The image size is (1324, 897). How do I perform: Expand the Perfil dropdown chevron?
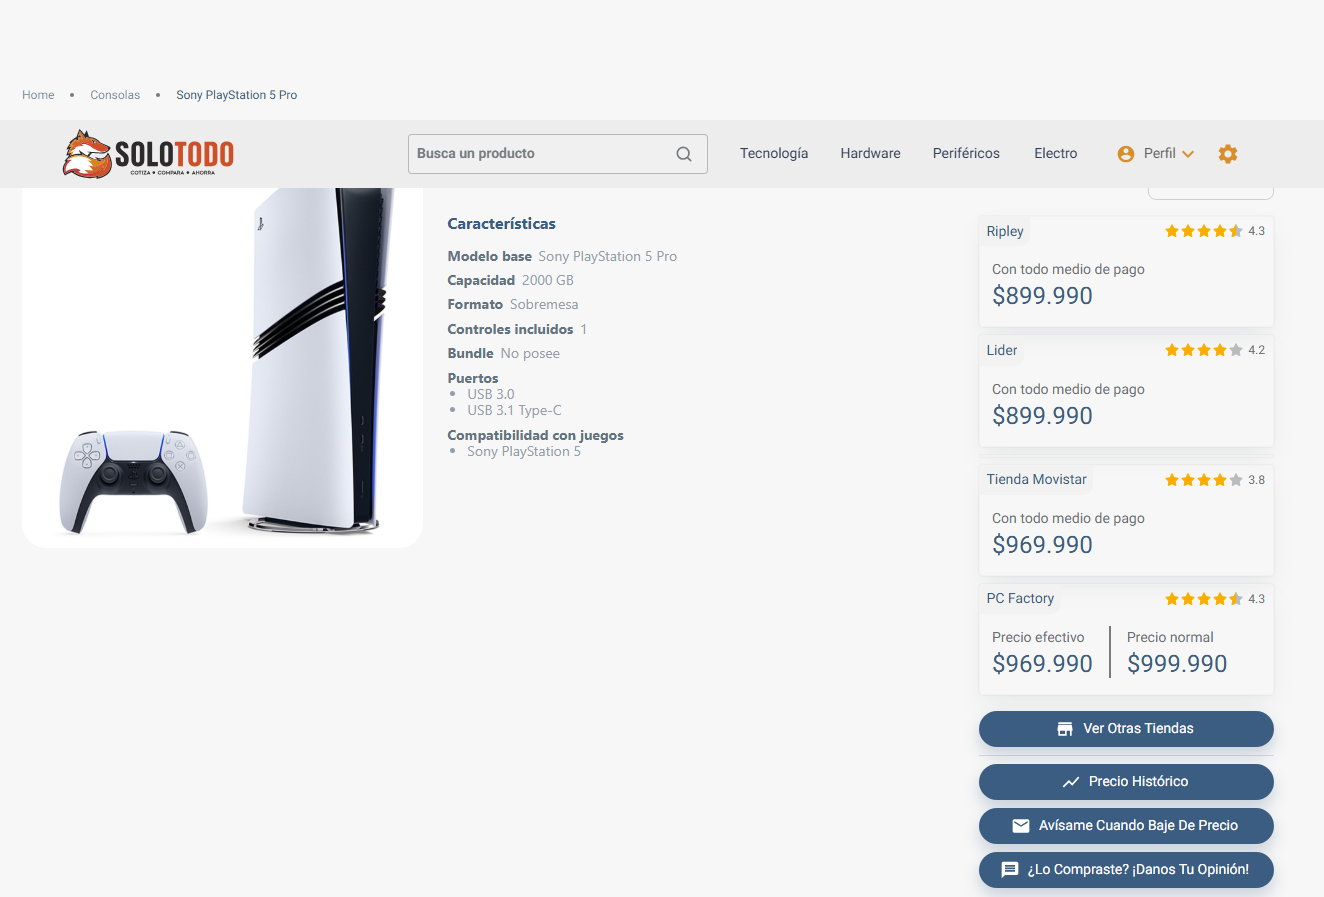[x=1188, y=154]
